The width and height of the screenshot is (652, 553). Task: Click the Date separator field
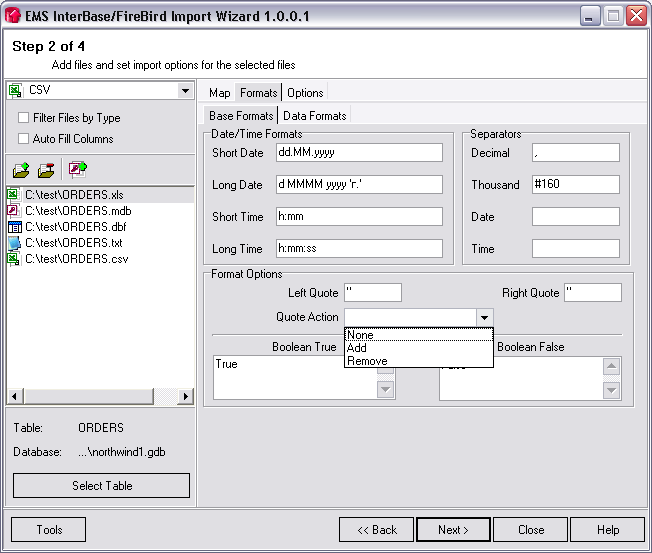[x=576, y=216]
